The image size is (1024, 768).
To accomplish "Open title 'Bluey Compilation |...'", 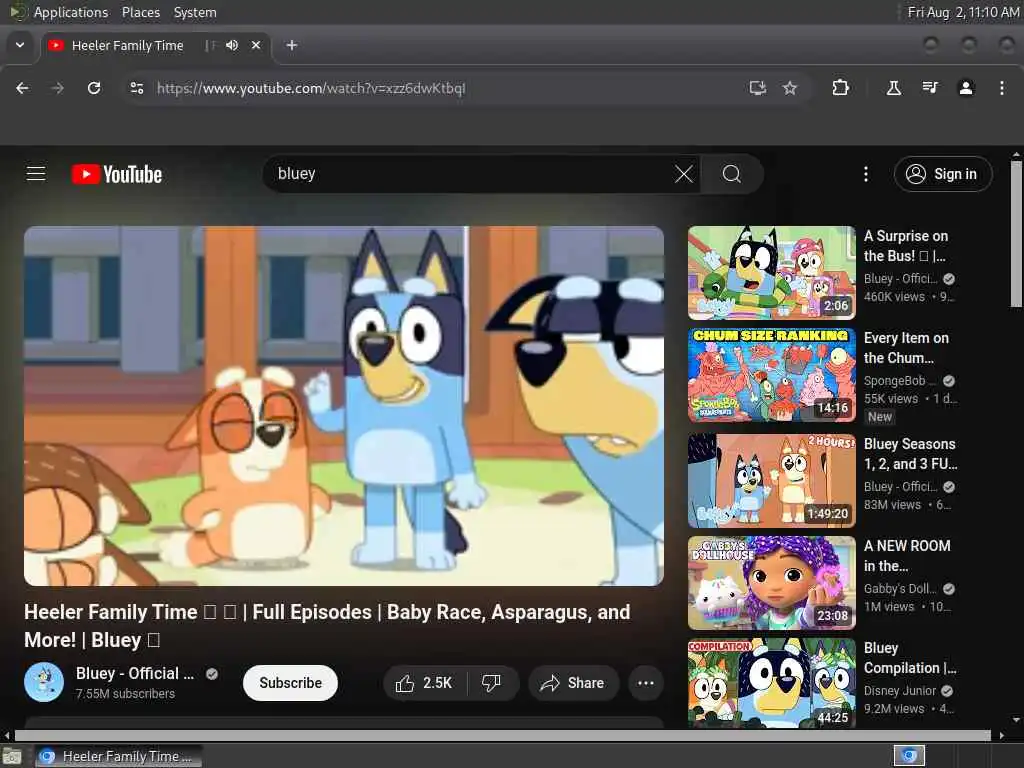I will tap(910, 658).
